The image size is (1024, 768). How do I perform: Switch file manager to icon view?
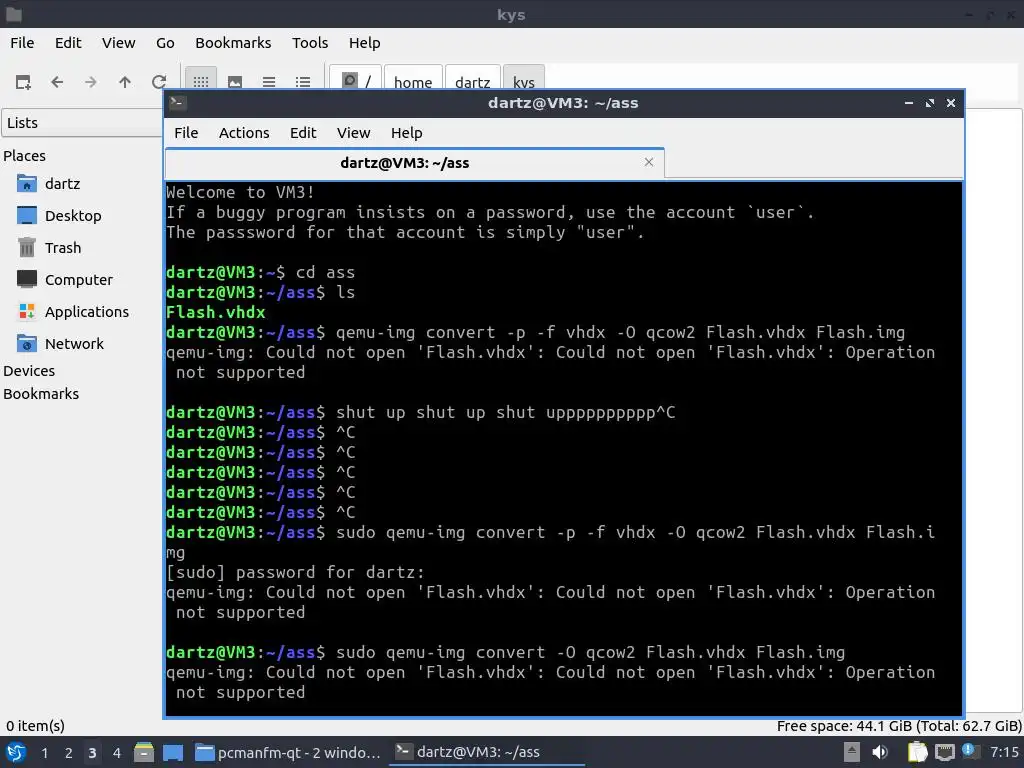(201, 82)
